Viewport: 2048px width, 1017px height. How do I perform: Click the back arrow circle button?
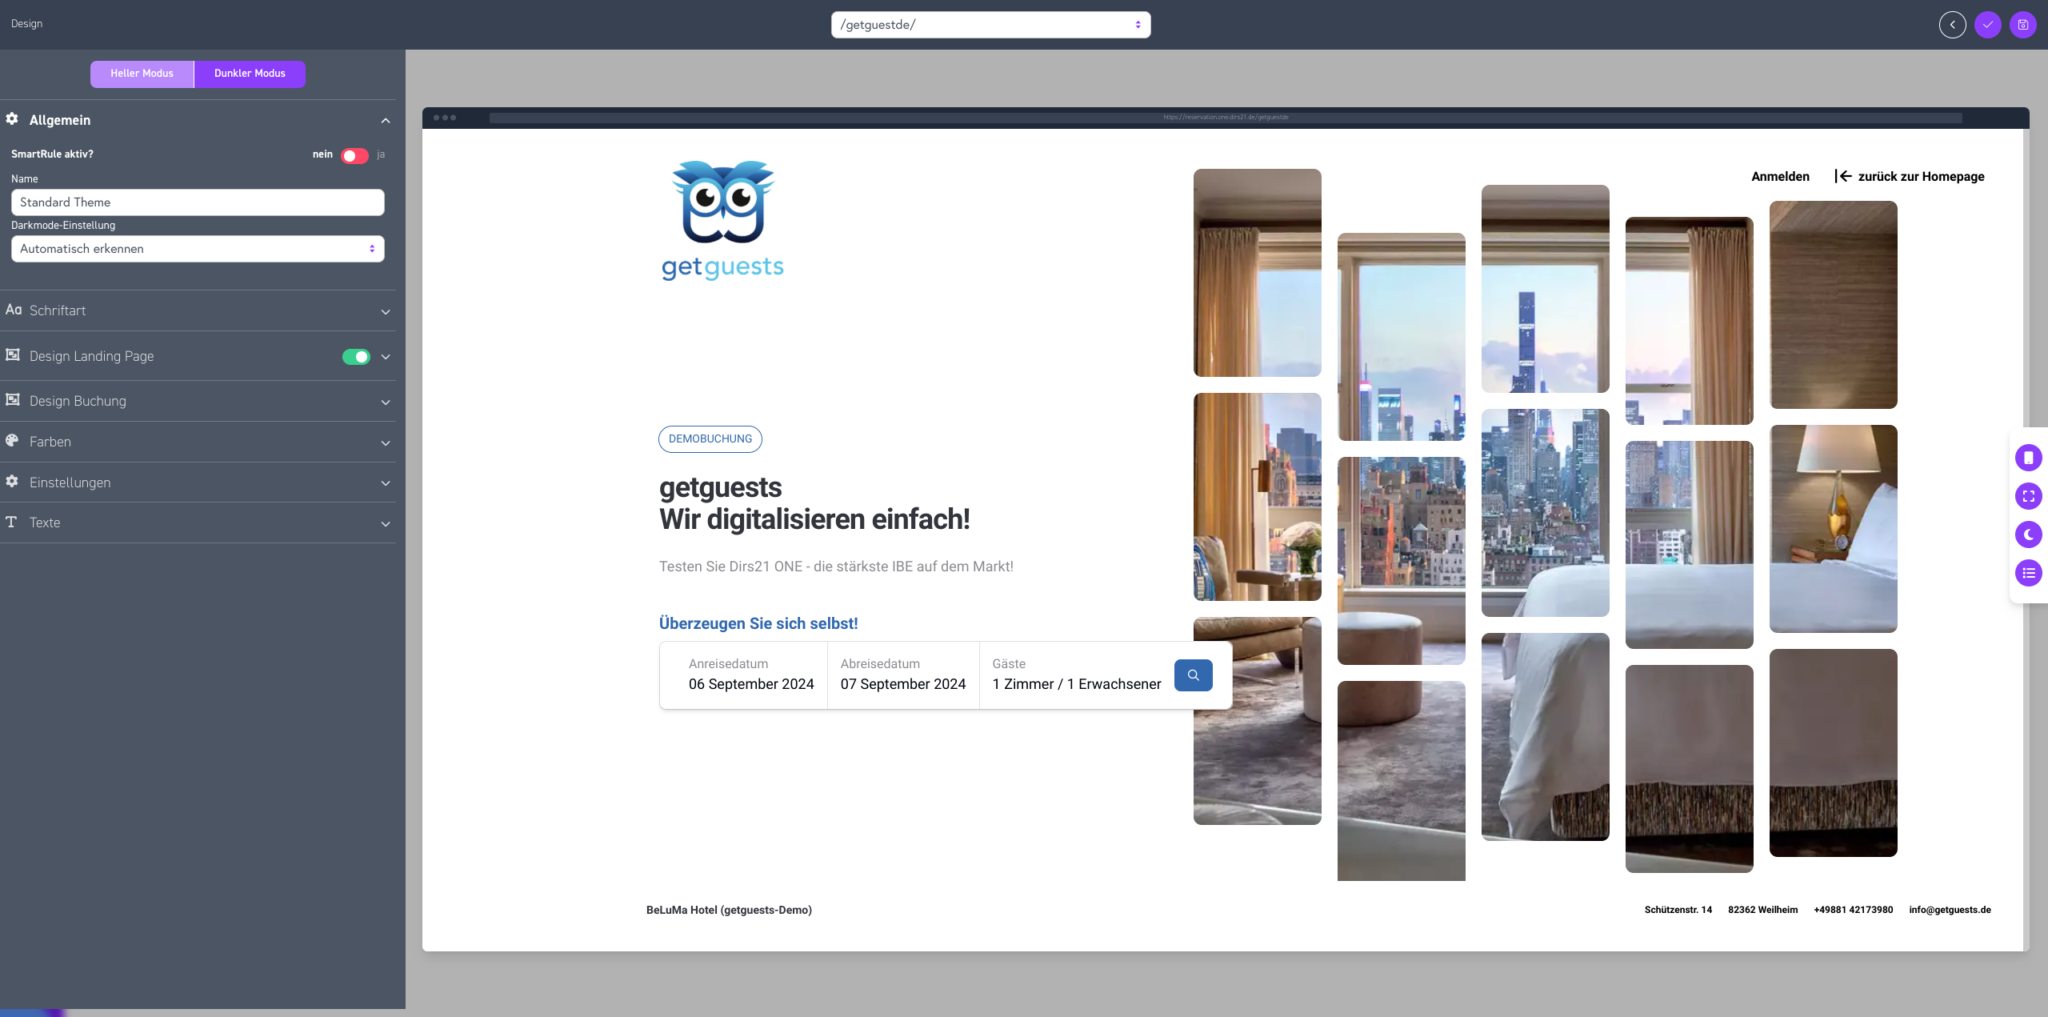[x=1952, y=25]
